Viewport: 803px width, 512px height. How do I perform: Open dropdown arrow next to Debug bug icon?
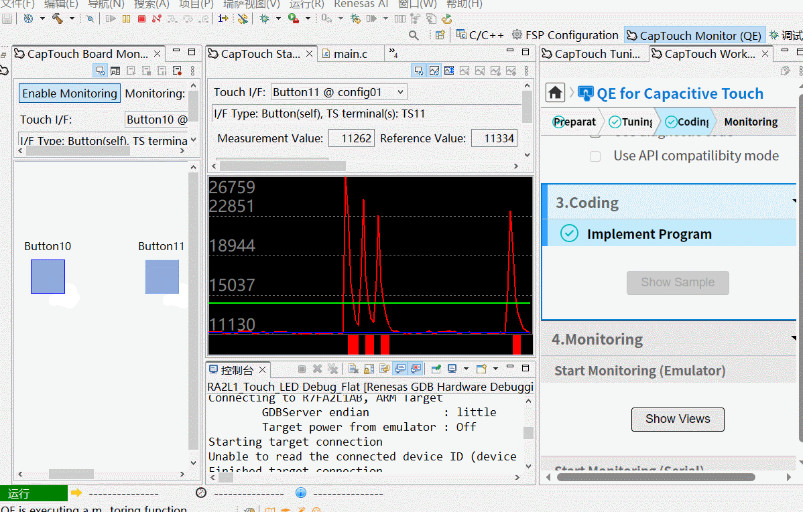click(x=279, y=19)
